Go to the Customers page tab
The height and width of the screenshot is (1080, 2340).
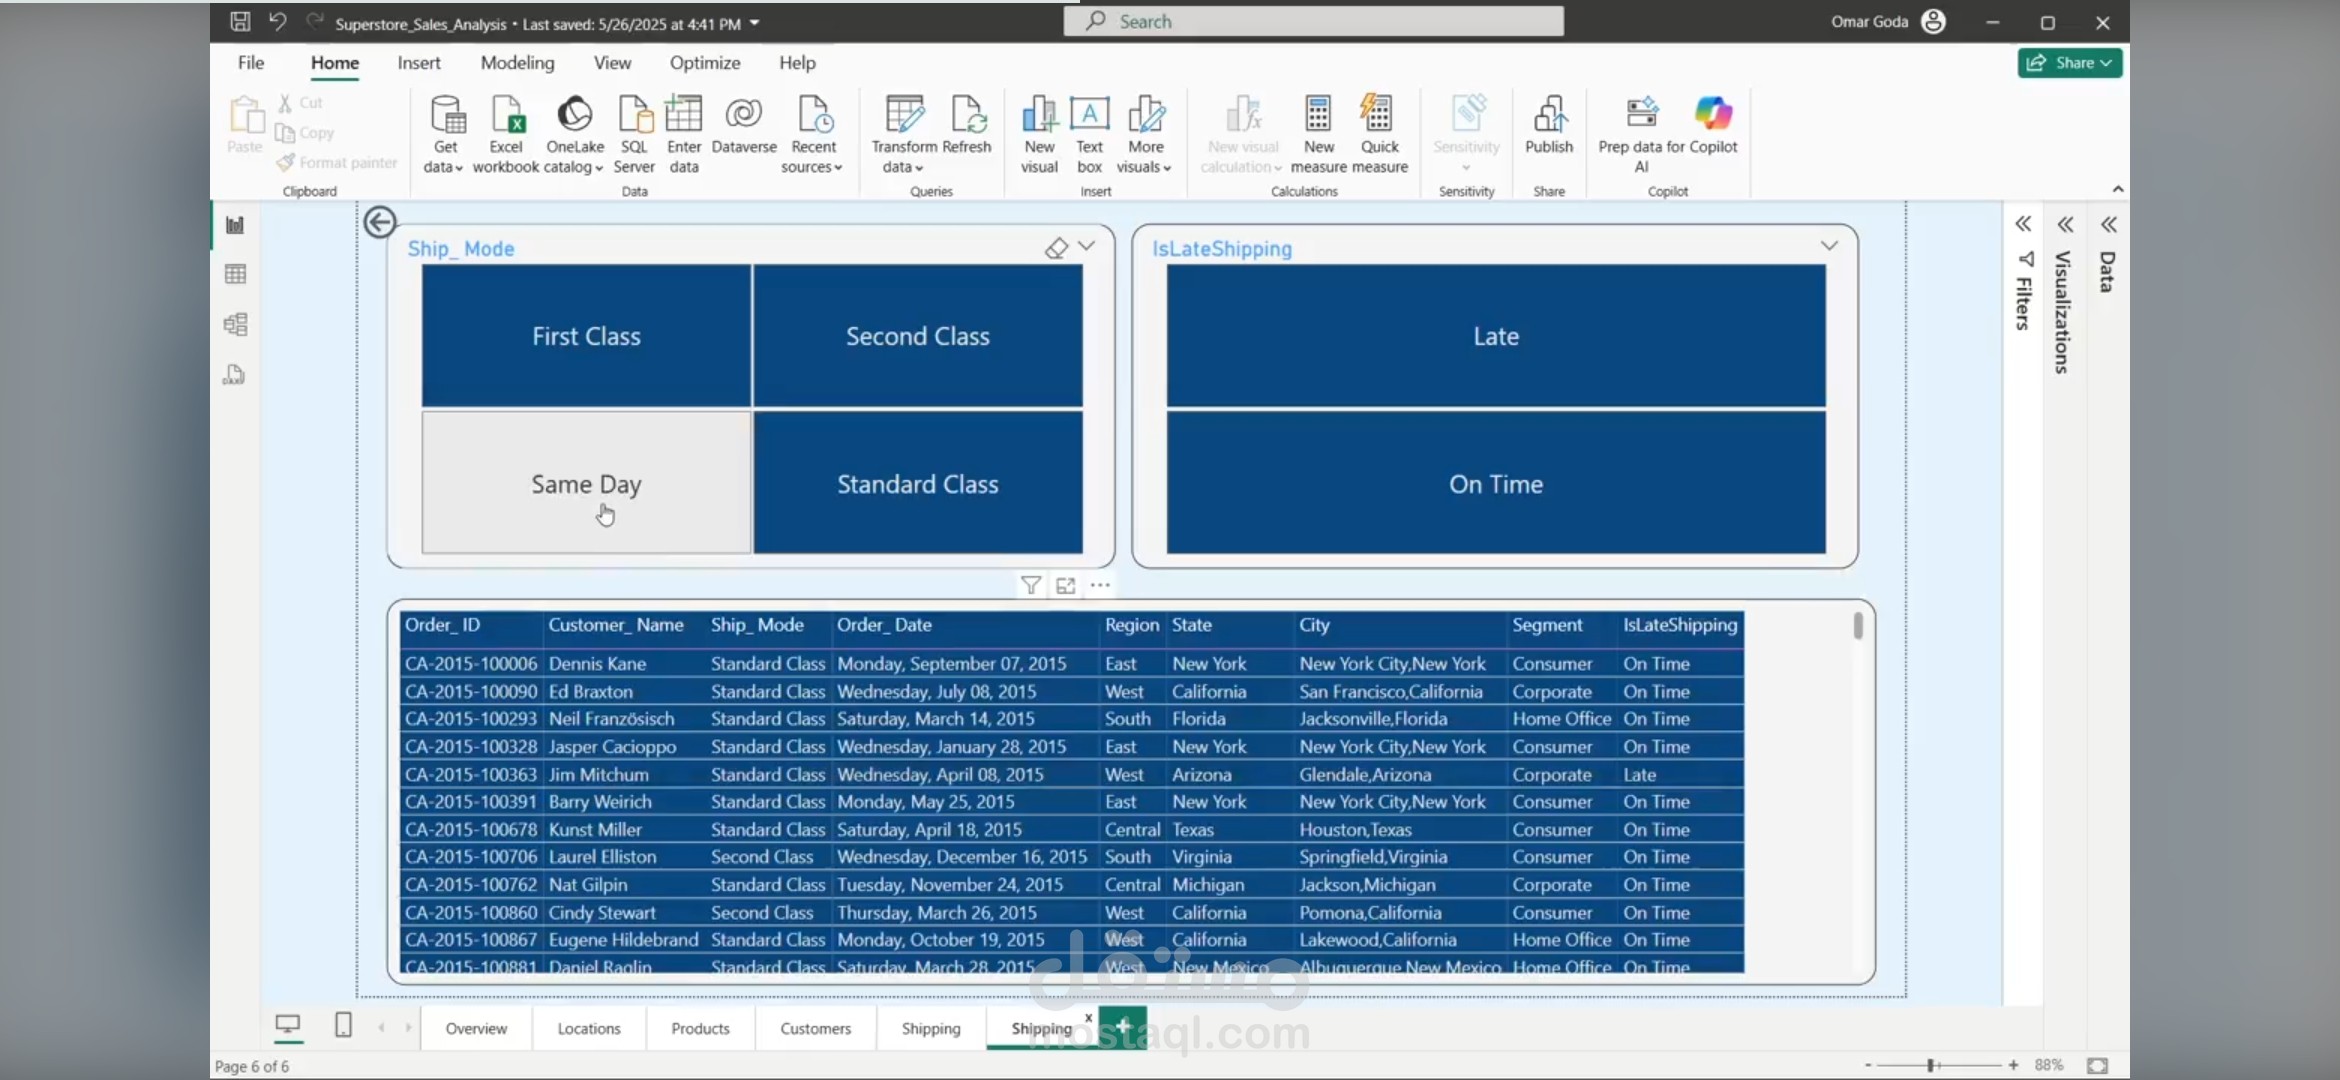click(x=816, y=1028)
